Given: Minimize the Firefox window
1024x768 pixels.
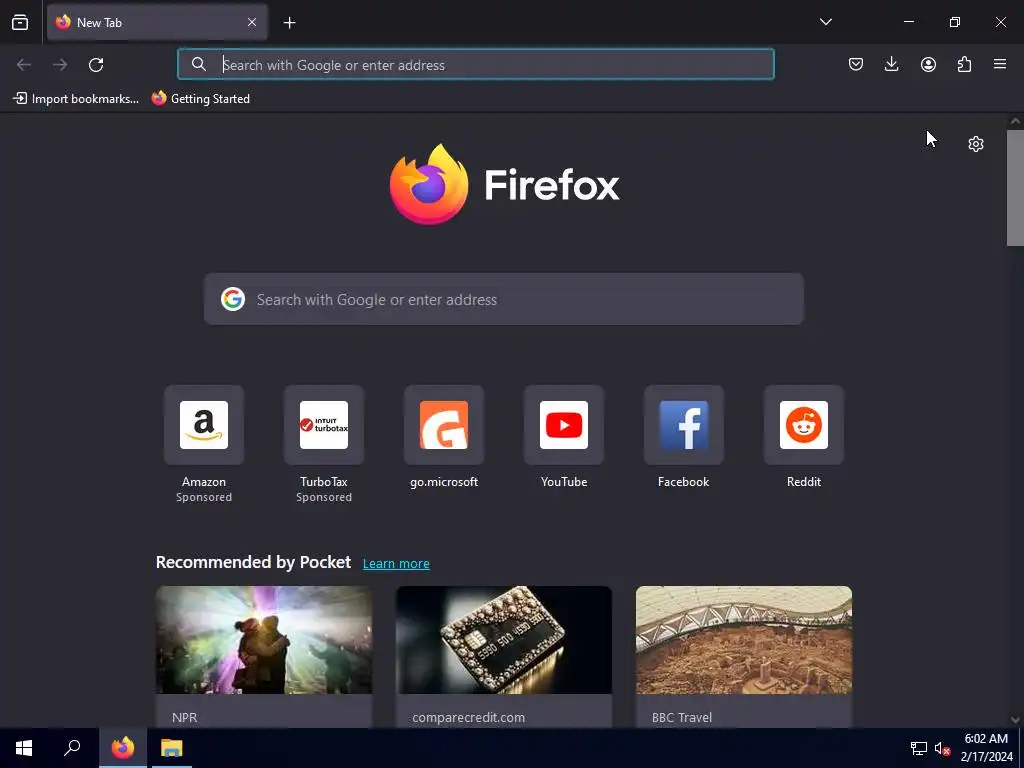Looking at the screenshot, I should [908, 22].
